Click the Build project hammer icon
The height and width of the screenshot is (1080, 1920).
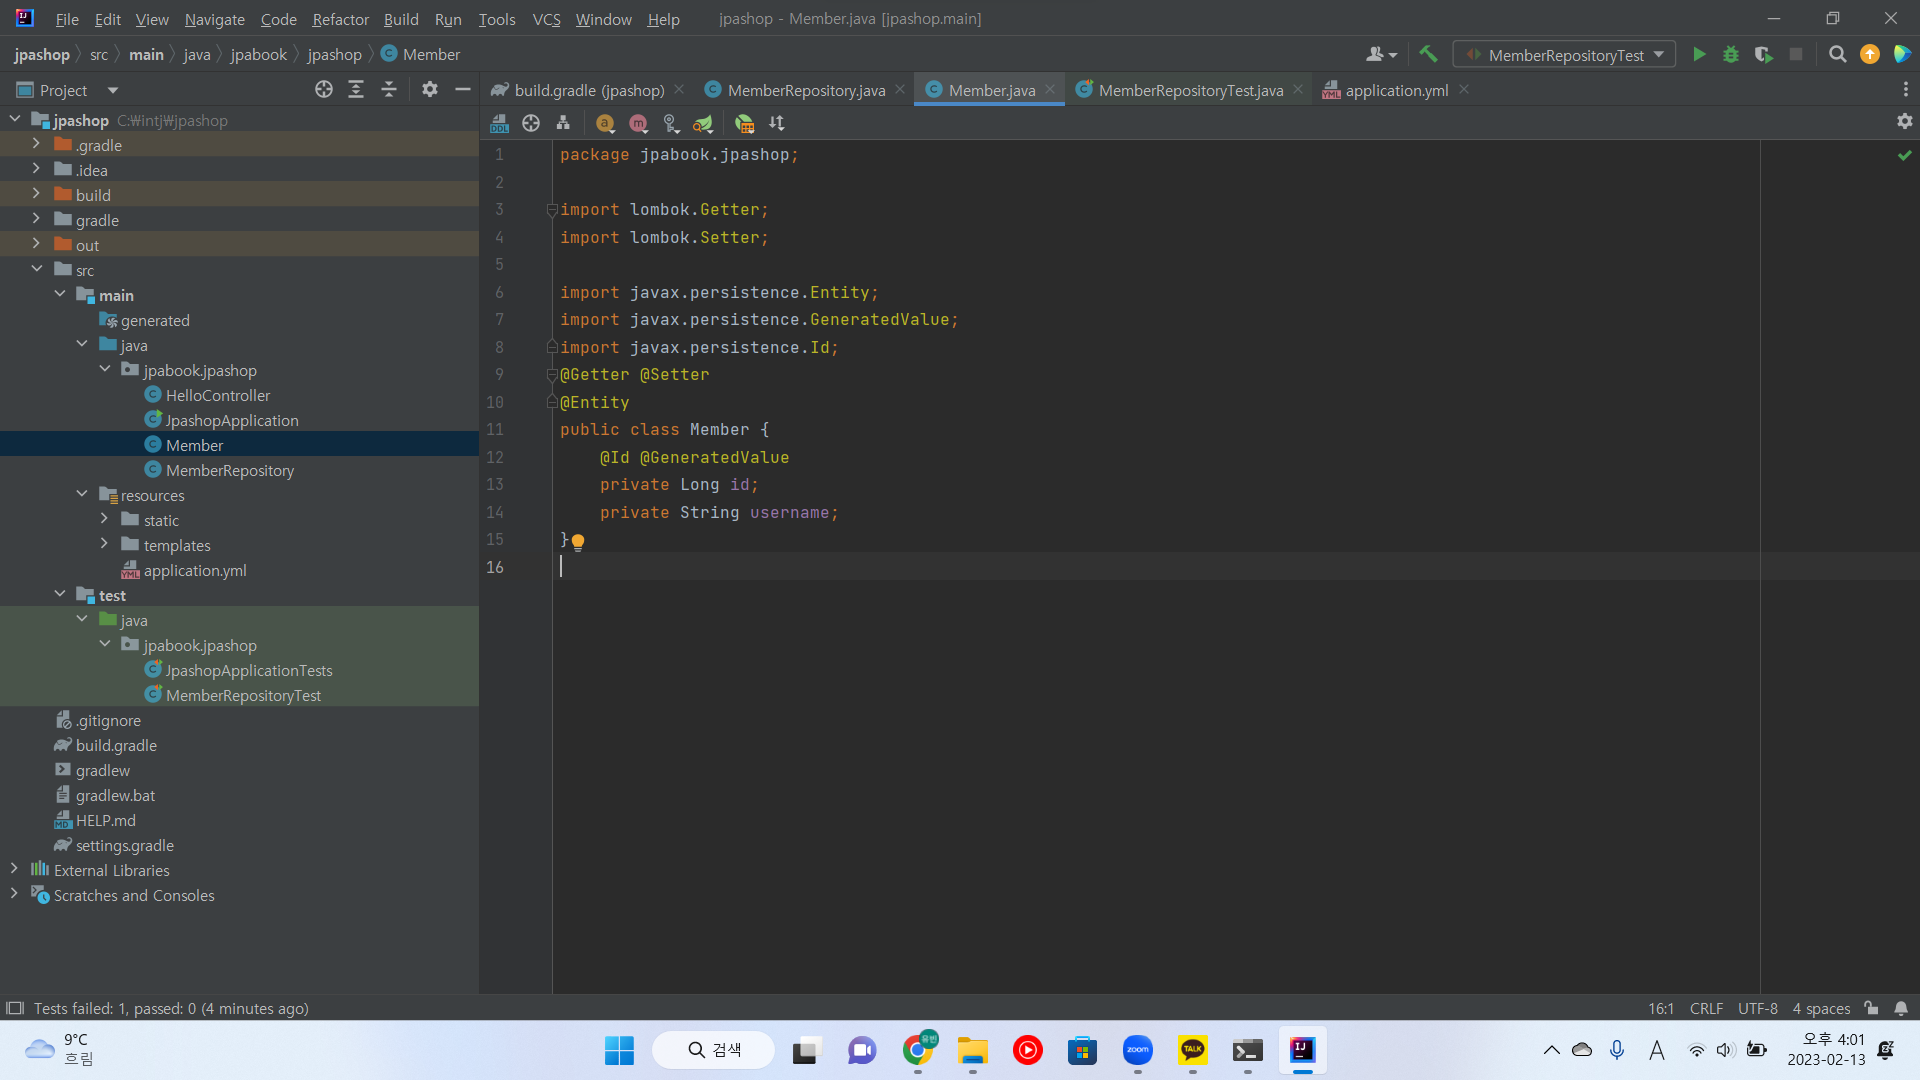[1428, 55]
